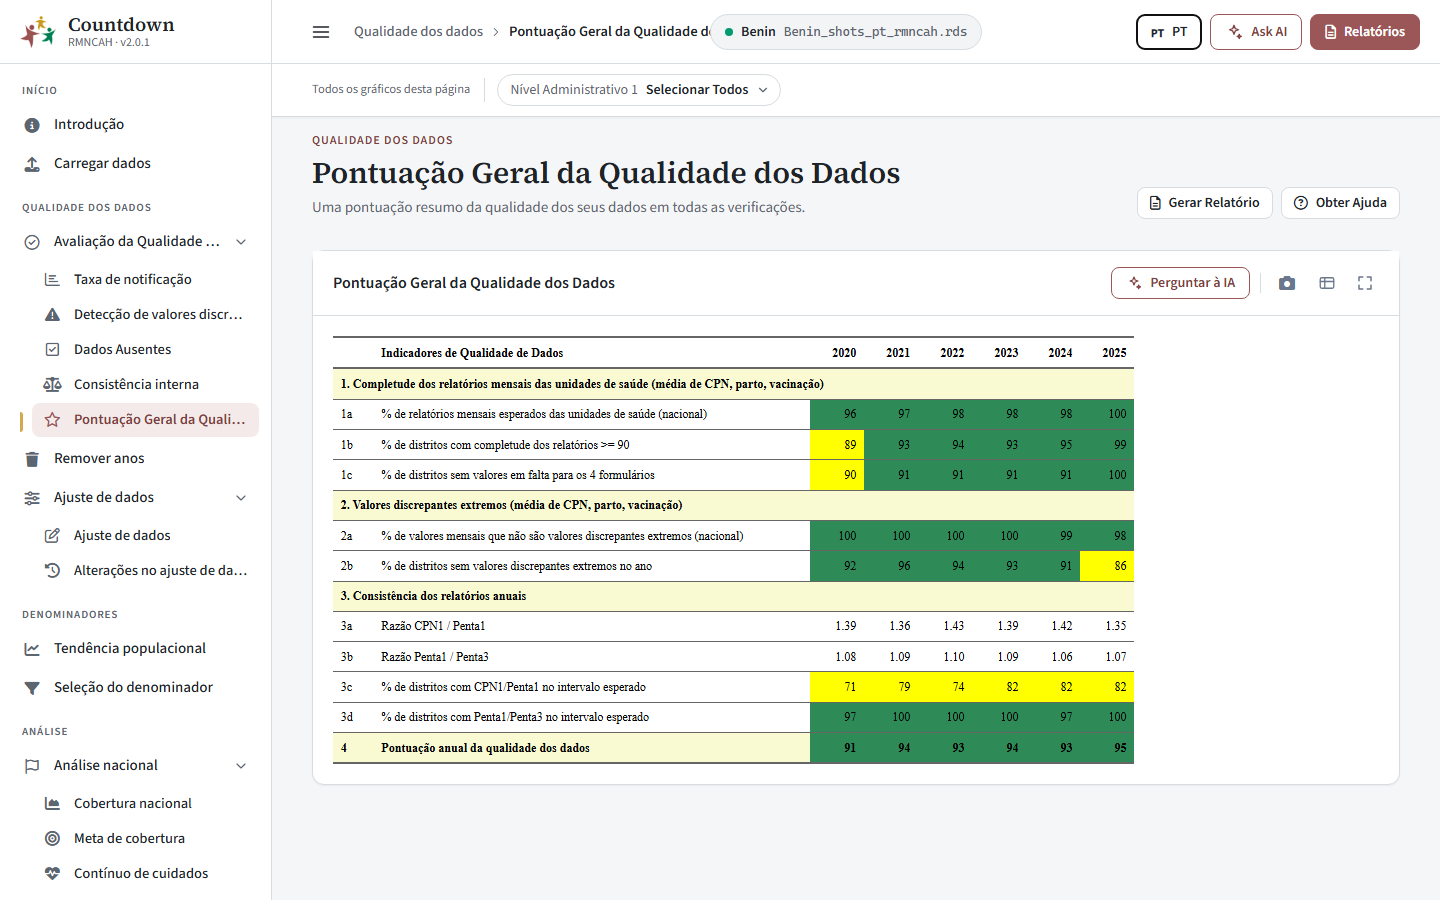This screenshot has width=1440, height=900.
Task: Open Dados Ausentes page
Action: [122, 350]
